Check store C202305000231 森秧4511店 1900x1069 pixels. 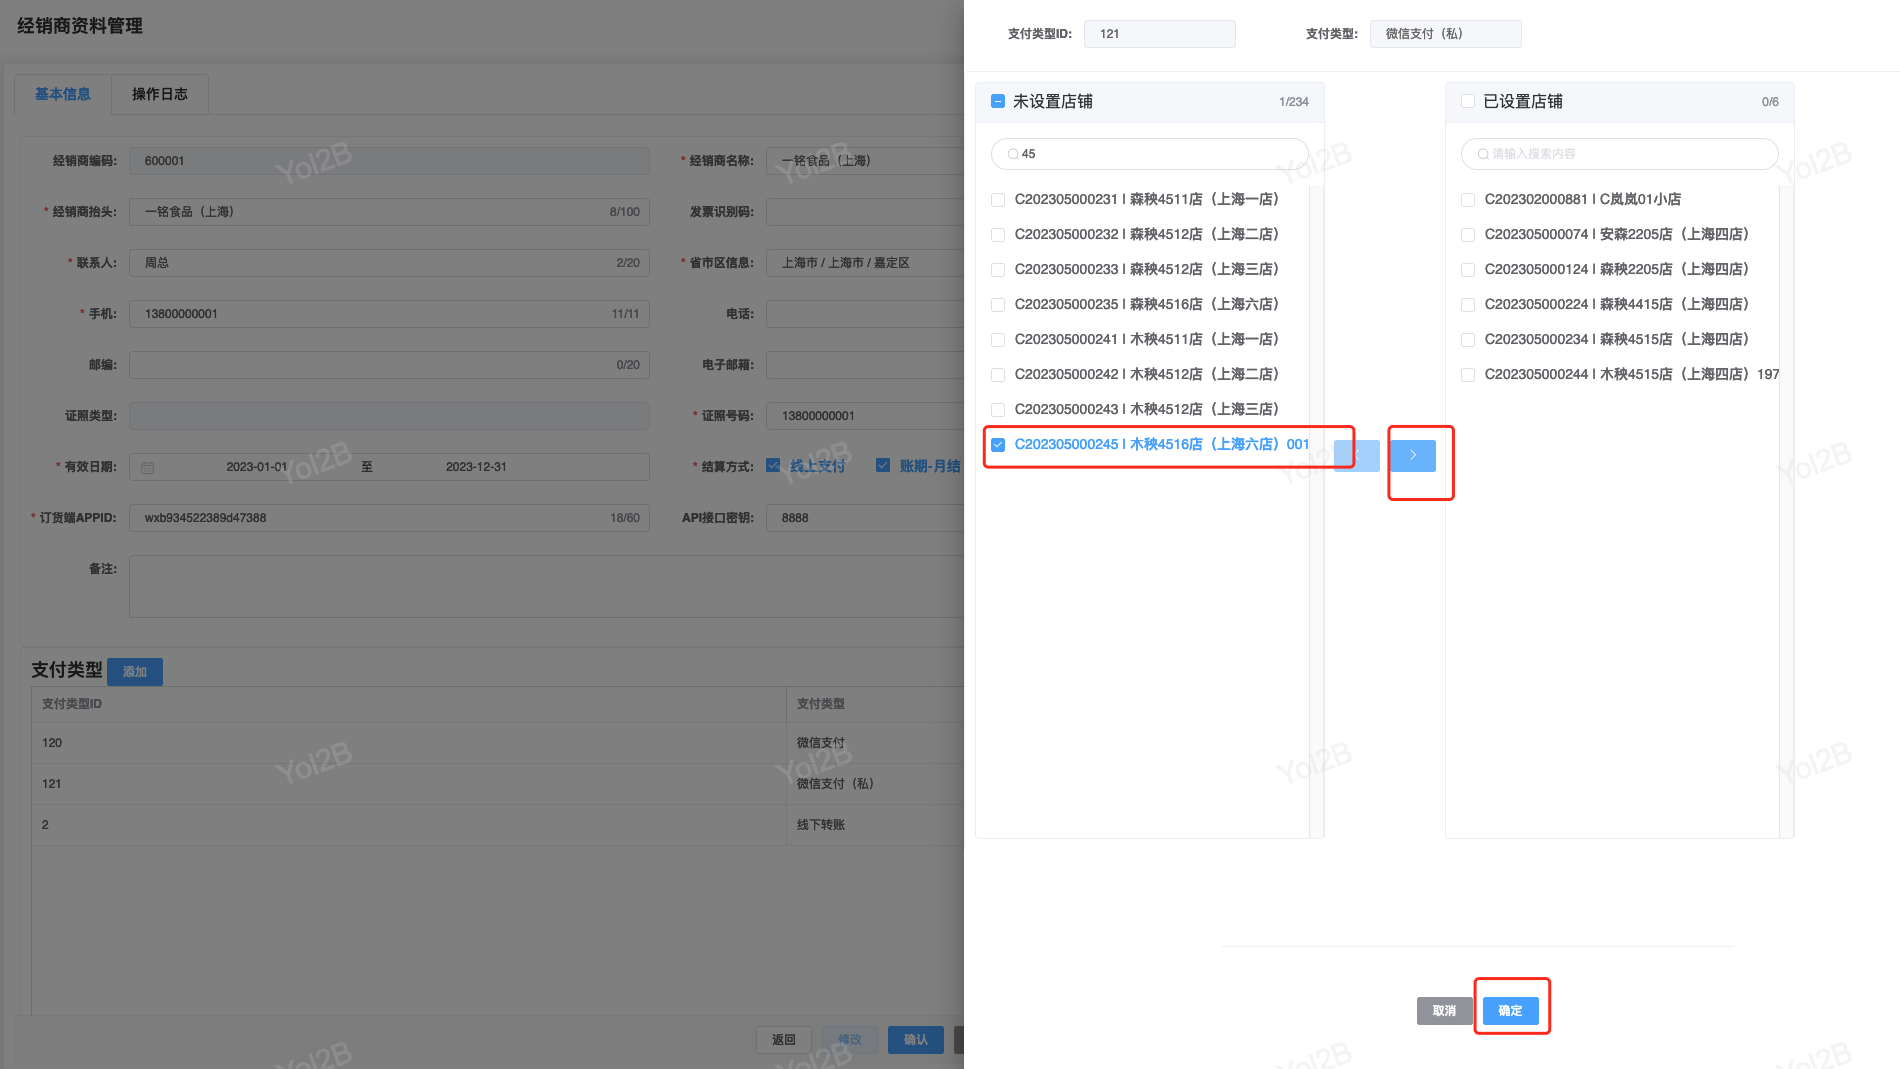(998, 200)
